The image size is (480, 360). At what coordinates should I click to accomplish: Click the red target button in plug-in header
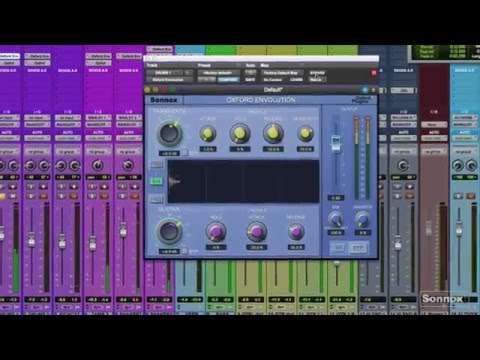(374, 73)
